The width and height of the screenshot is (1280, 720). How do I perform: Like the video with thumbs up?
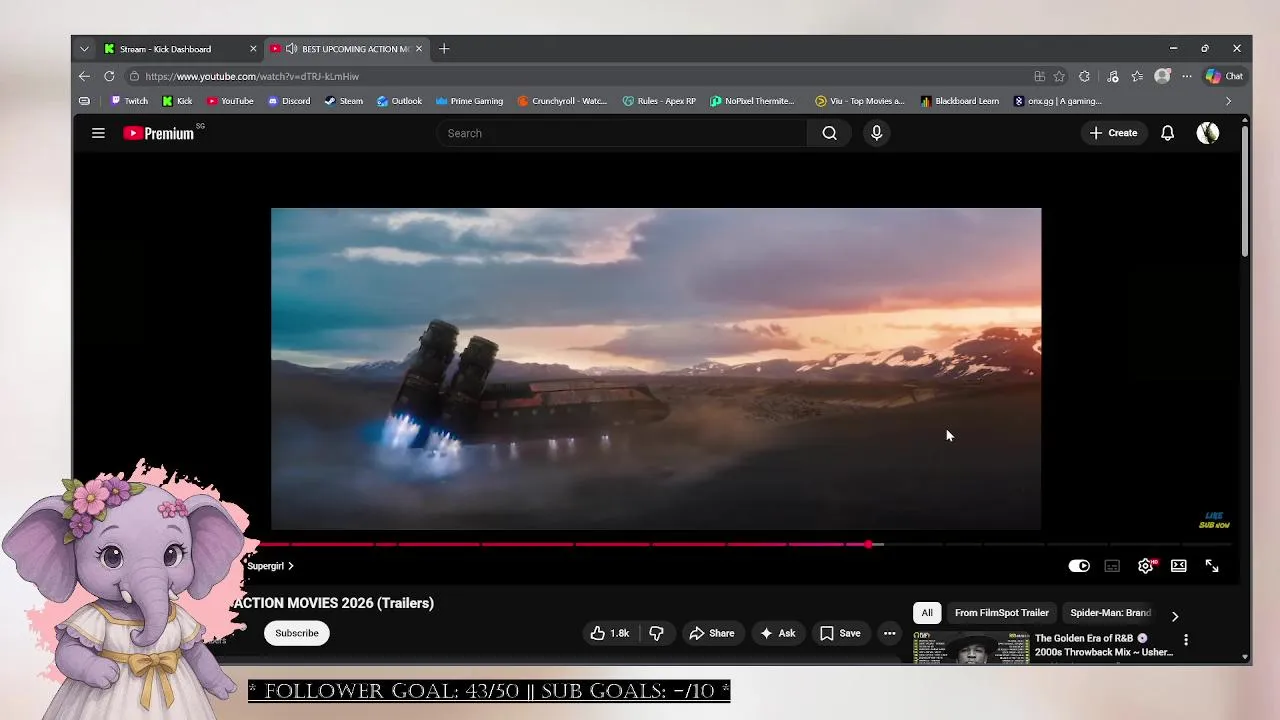610,633
